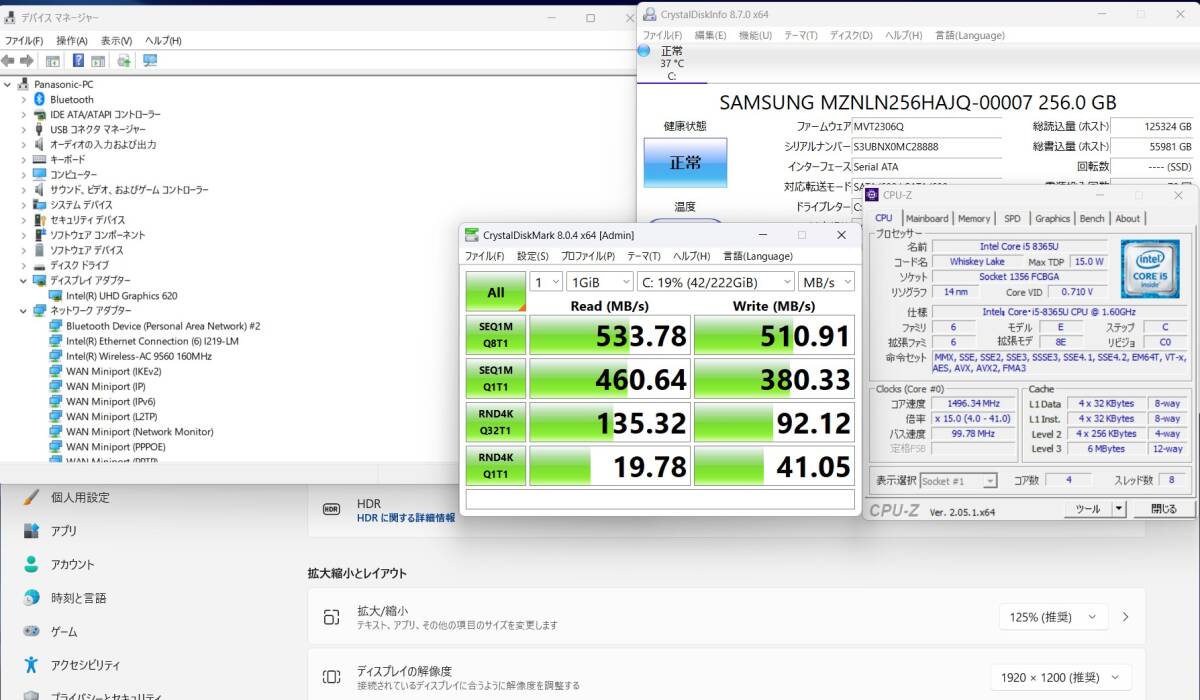
Task: Click the ツール dropdown arrow in CPU-Z
Action: (x=1119, y=509)
